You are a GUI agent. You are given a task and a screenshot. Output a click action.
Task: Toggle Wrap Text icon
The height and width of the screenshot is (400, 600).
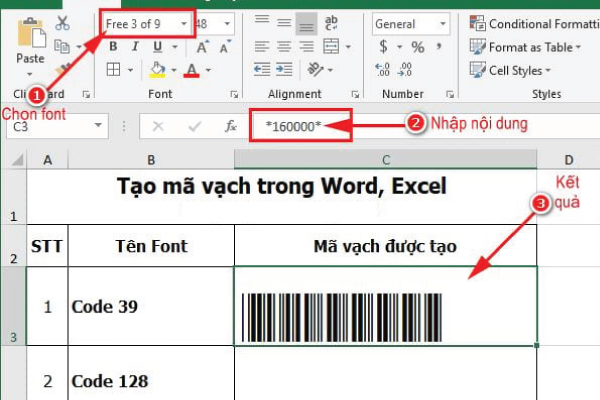(331, 23)
